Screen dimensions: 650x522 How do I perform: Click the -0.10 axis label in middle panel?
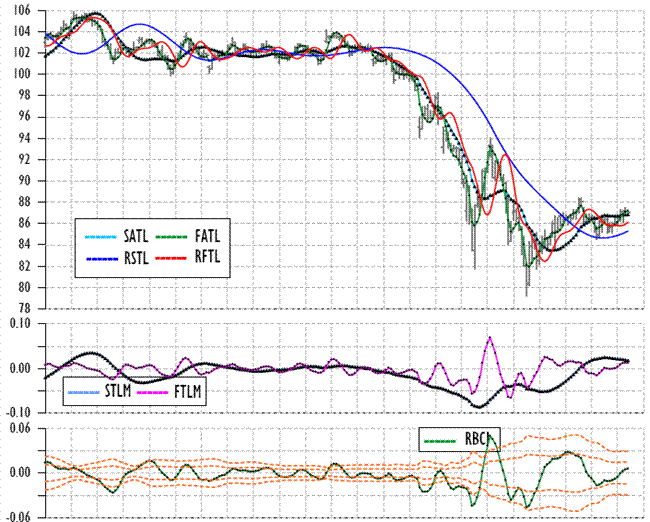coord(18,413)
